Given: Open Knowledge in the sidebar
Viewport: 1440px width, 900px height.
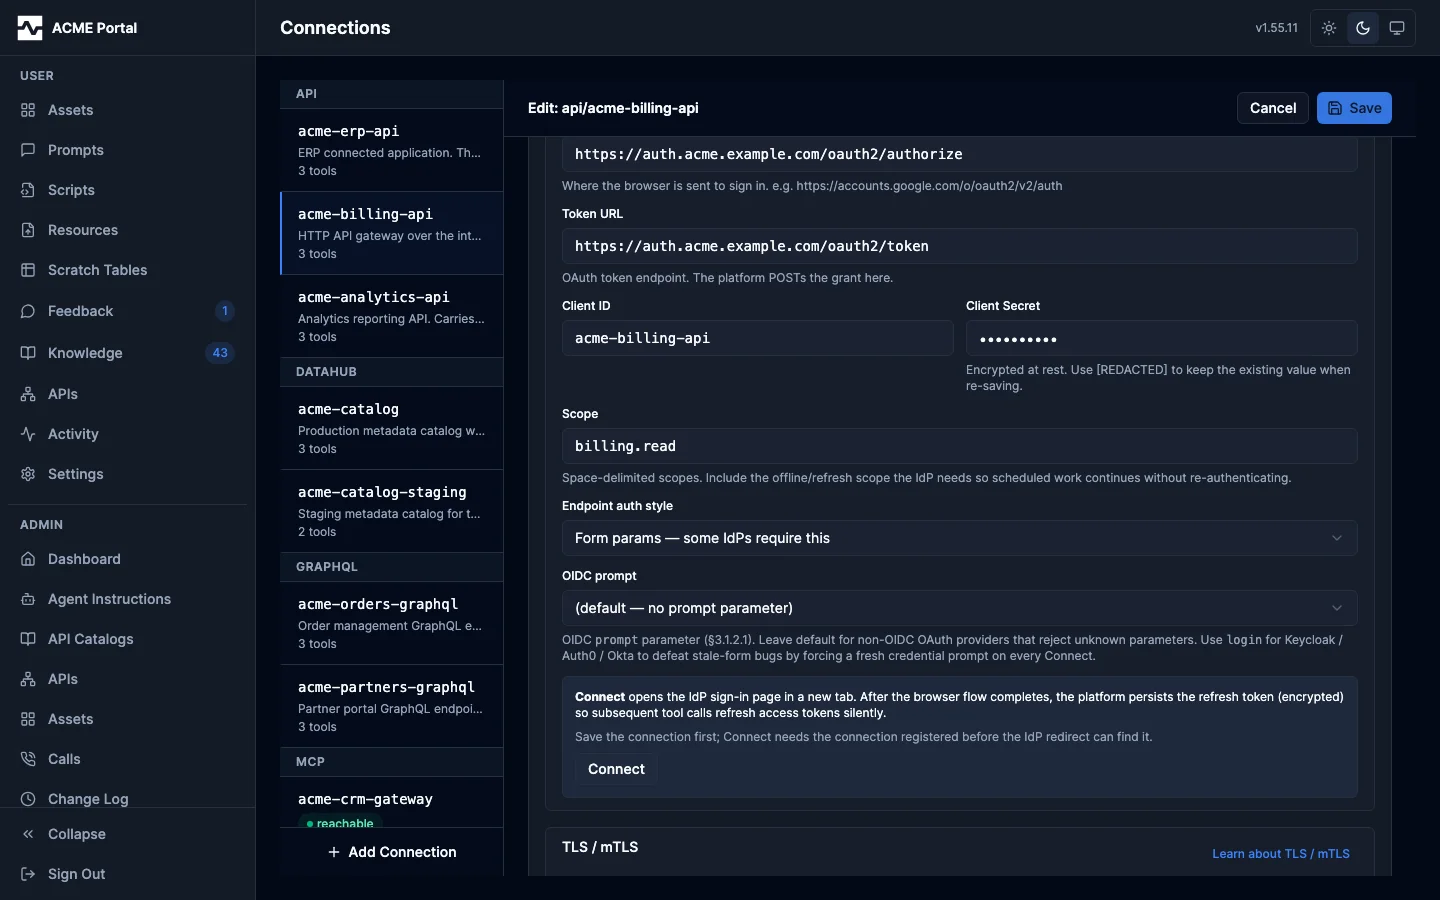Looking at the screenshot, I should pyautogui.click(x=127, y=353).
